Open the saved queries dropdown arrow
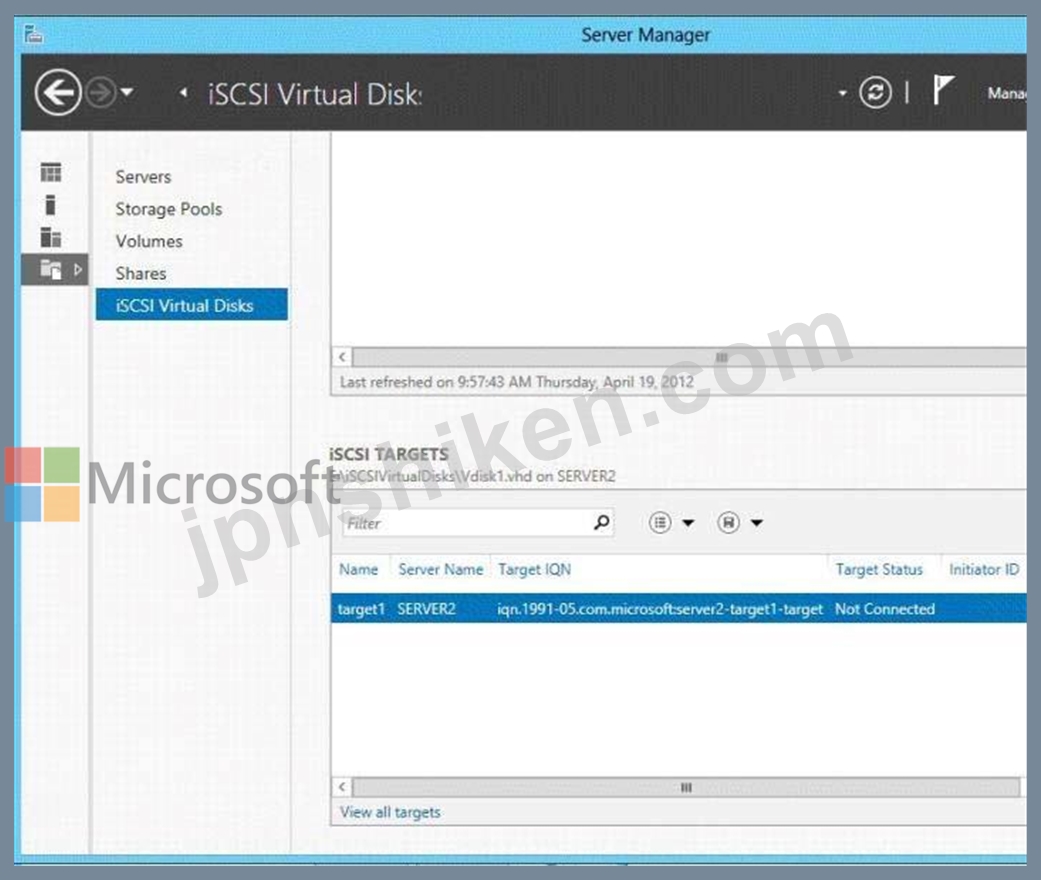1041x880 pixels. click(x=757, y=523)
